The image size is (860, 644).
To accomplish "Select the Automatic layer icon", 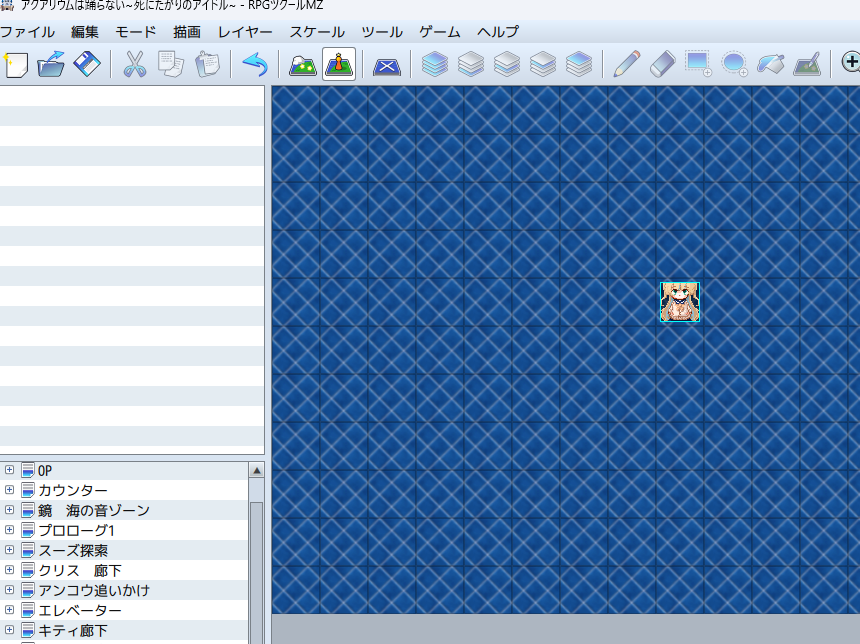I will [434, 65].
